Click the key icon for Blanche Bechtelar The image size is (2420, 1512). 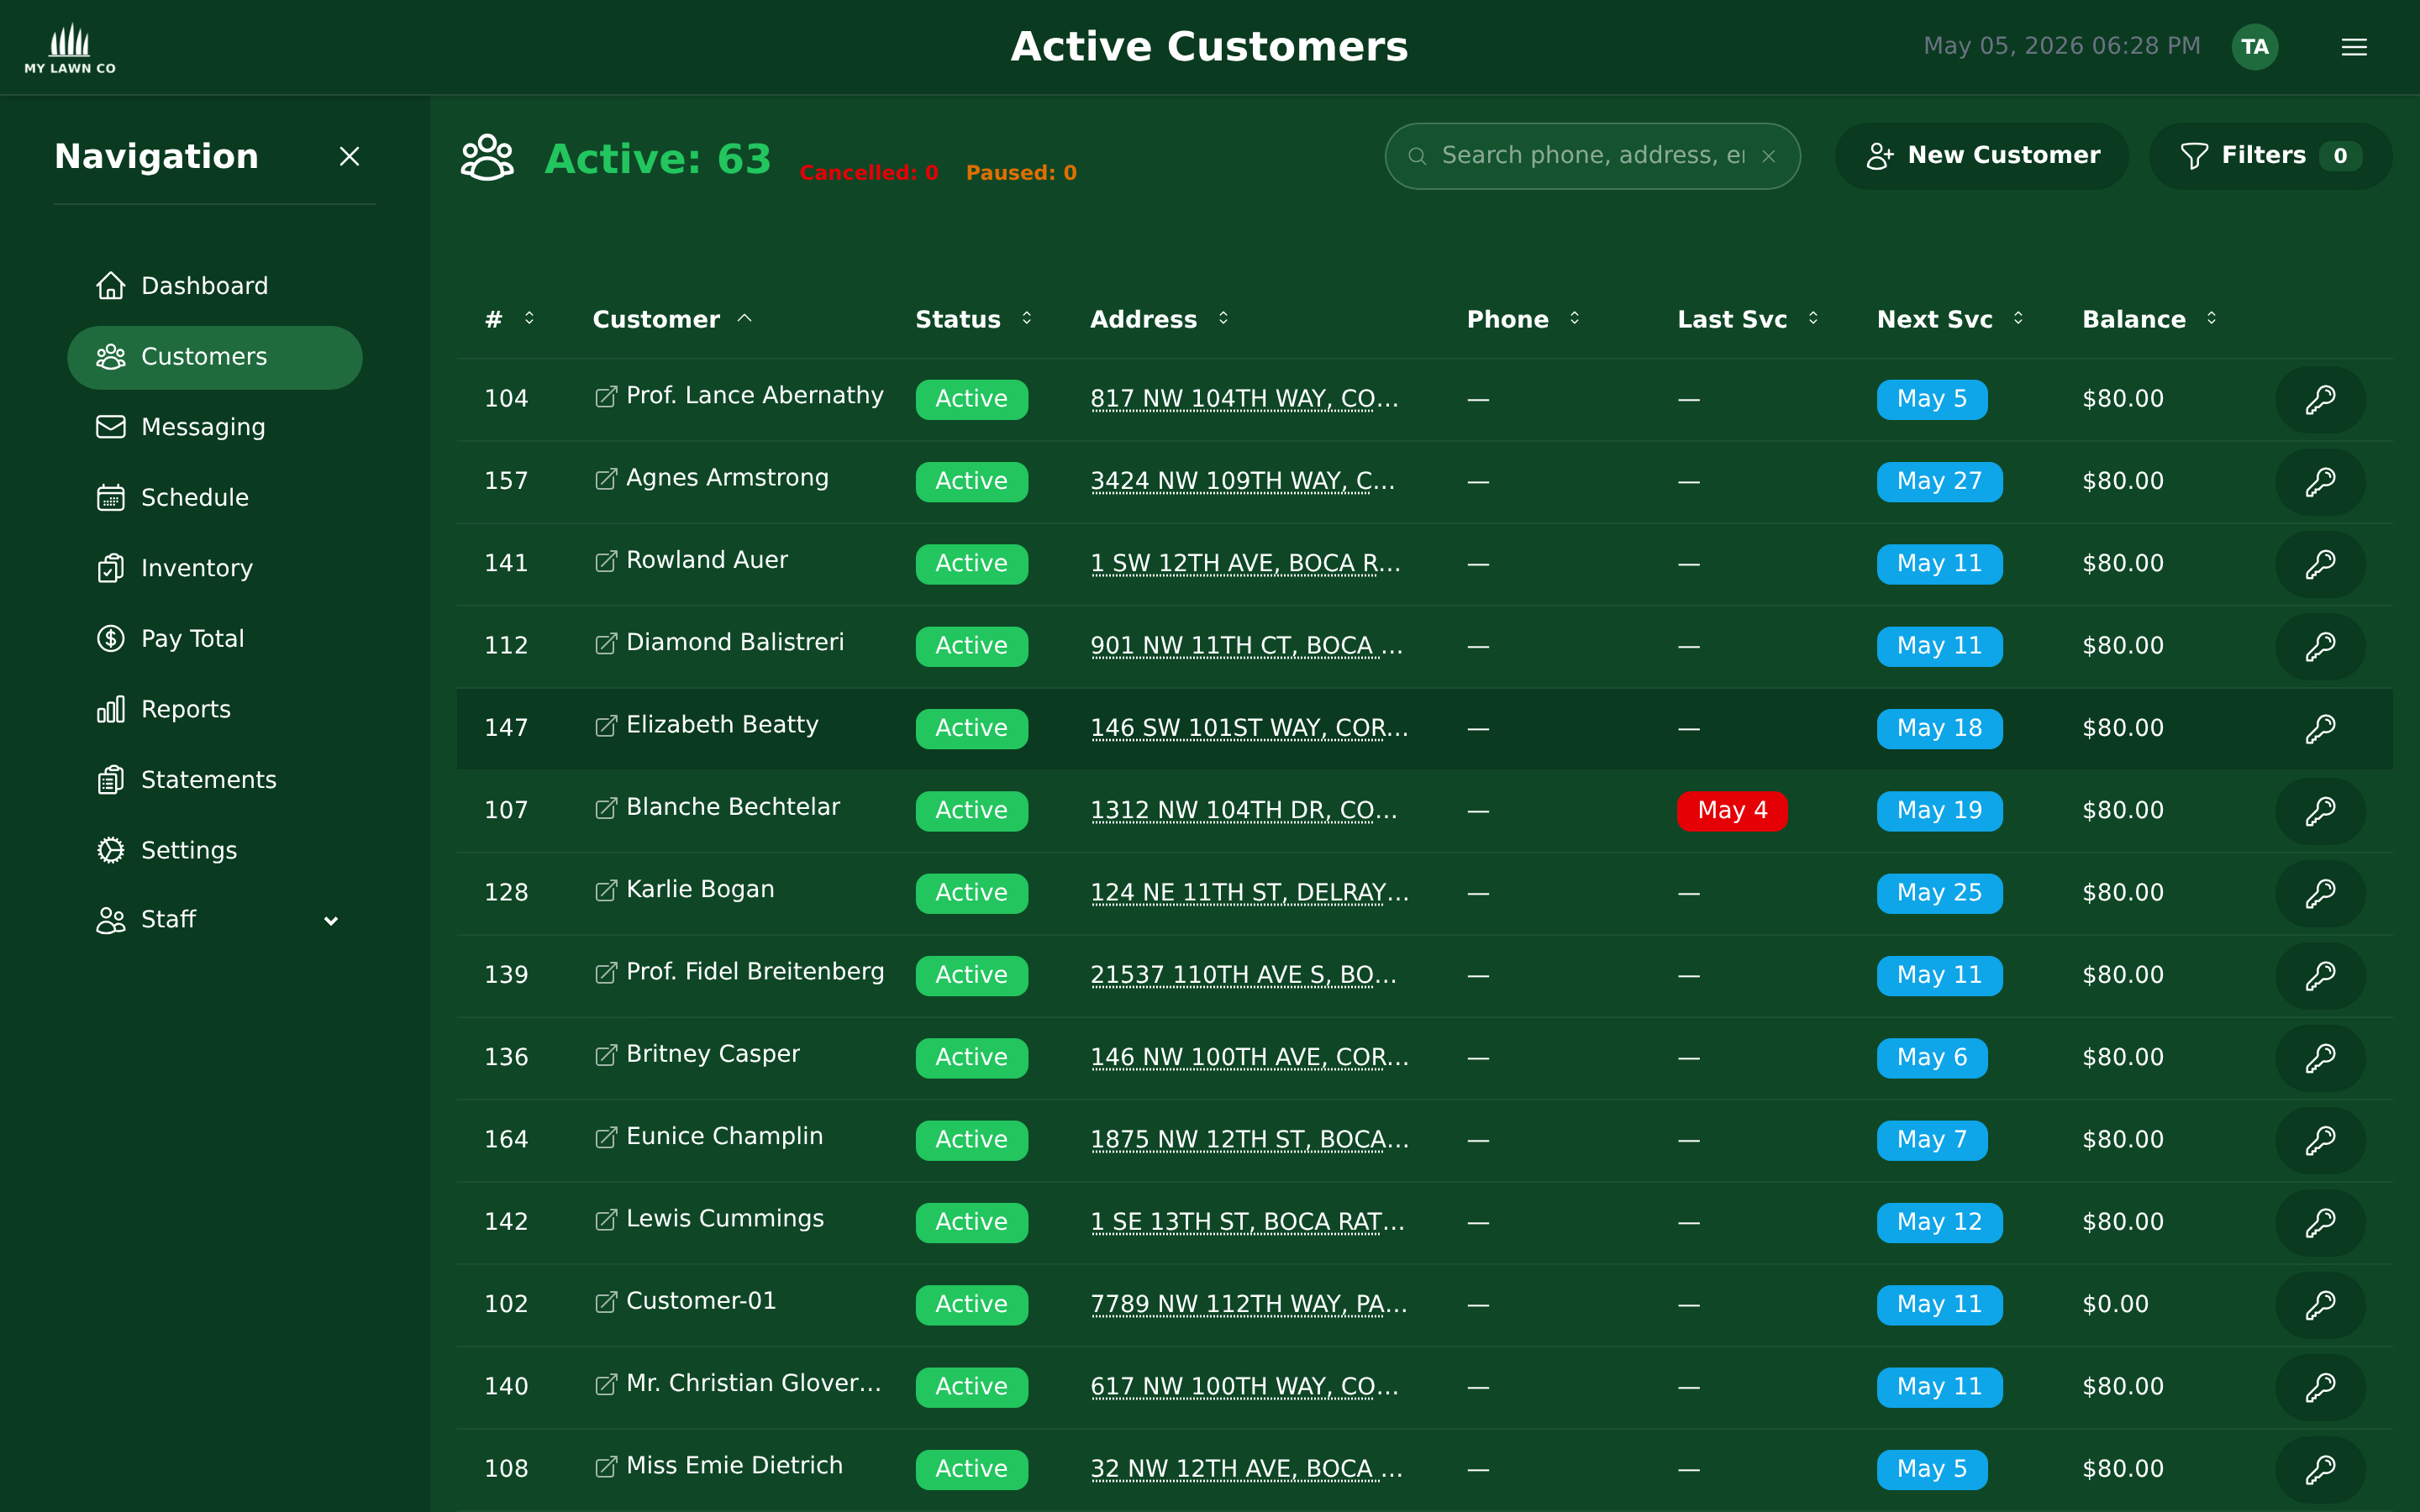2320,810
